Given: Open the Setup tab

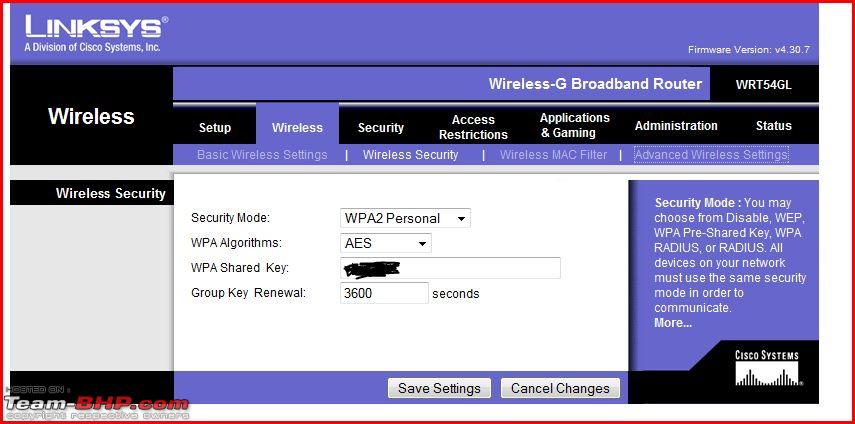Looking at the screenshot, I should click(x=215, y=128).
